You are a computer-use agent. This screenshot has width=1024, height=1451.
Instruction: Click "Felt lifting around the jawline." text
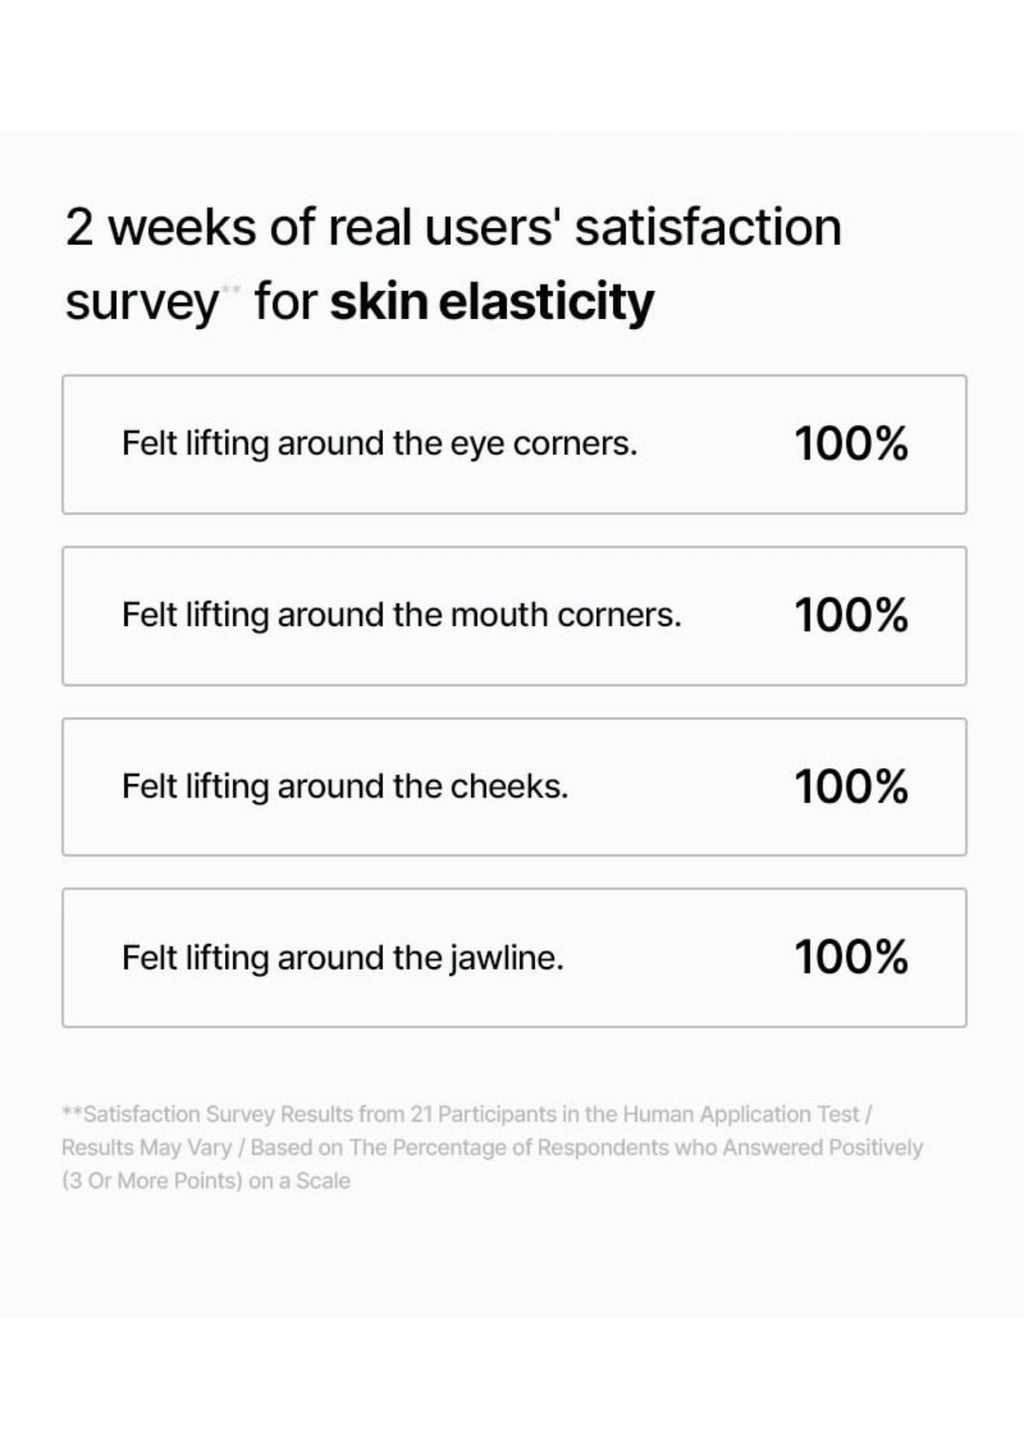click(x=343, y=958)
